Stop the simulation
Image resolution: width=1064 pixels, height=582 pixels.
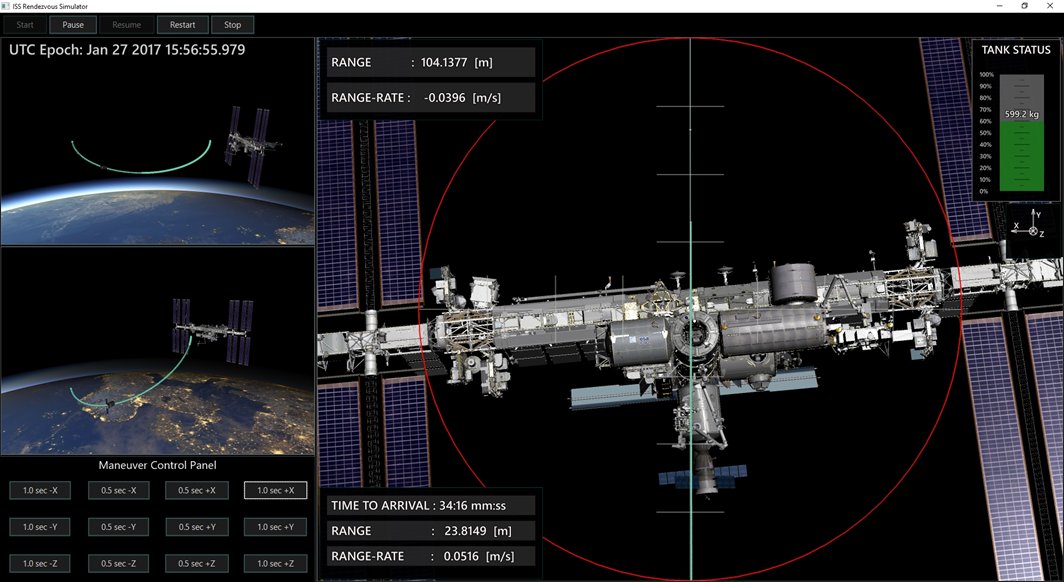[233, 25]
